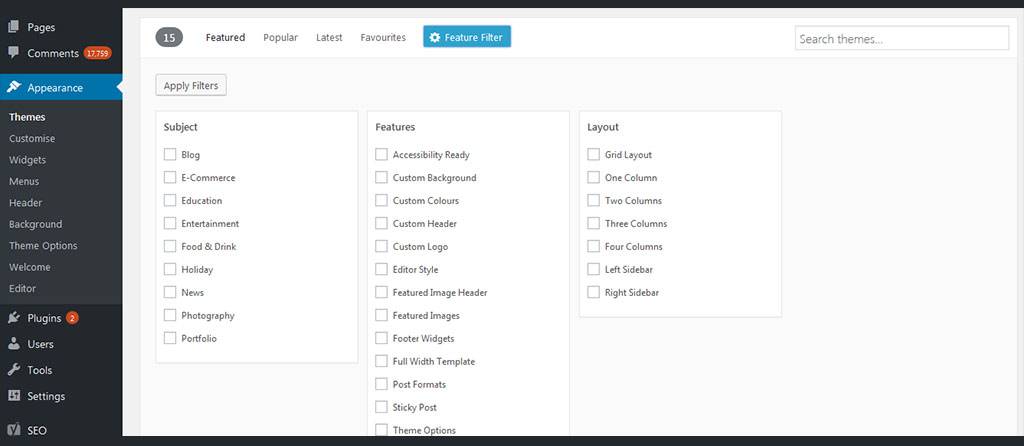The height and width of the screenshot is (446, 1024).
Task: Open the Appearance menu label
Action: (x=55, y=88)
